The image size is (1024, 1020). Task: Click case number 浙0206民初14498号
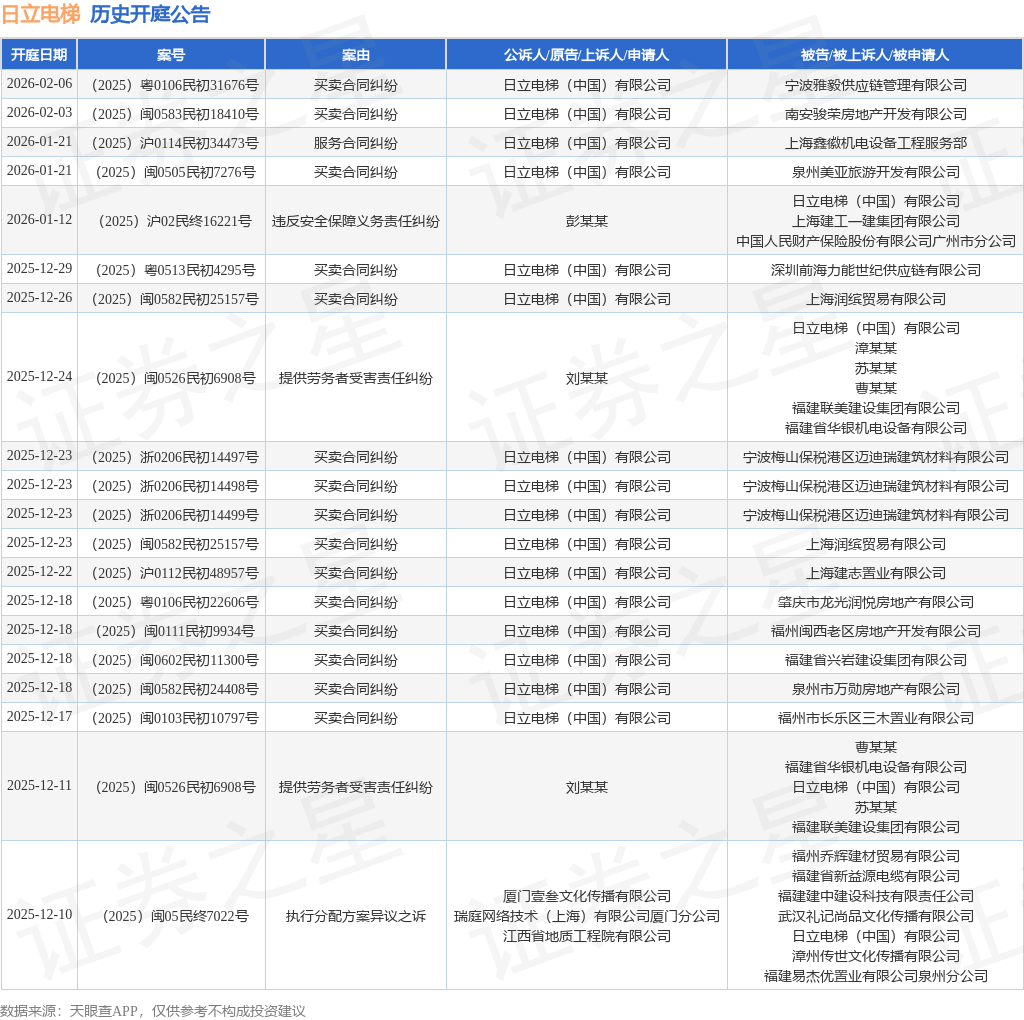(199, 486)
